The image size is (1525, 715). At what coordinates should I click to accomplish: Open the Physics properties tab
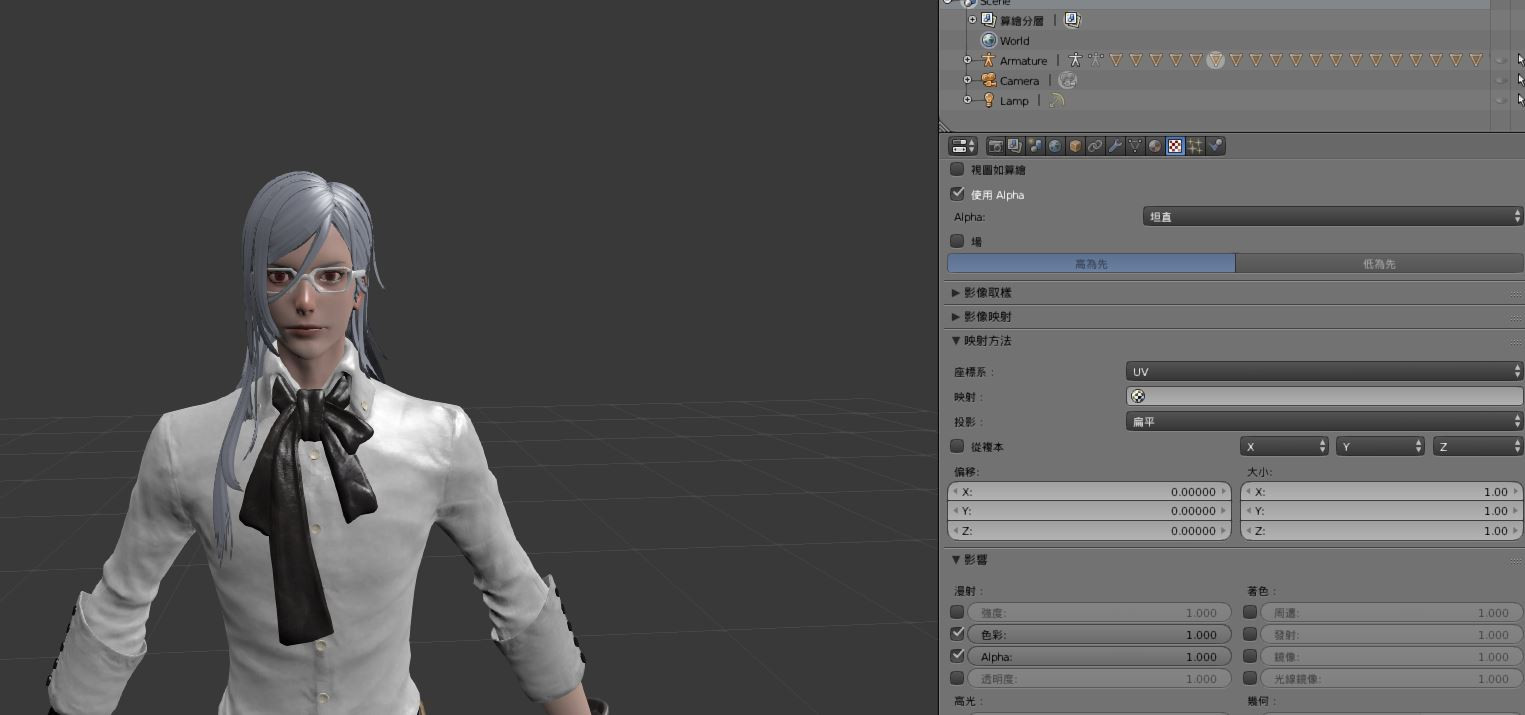[x=1215, y=146]
